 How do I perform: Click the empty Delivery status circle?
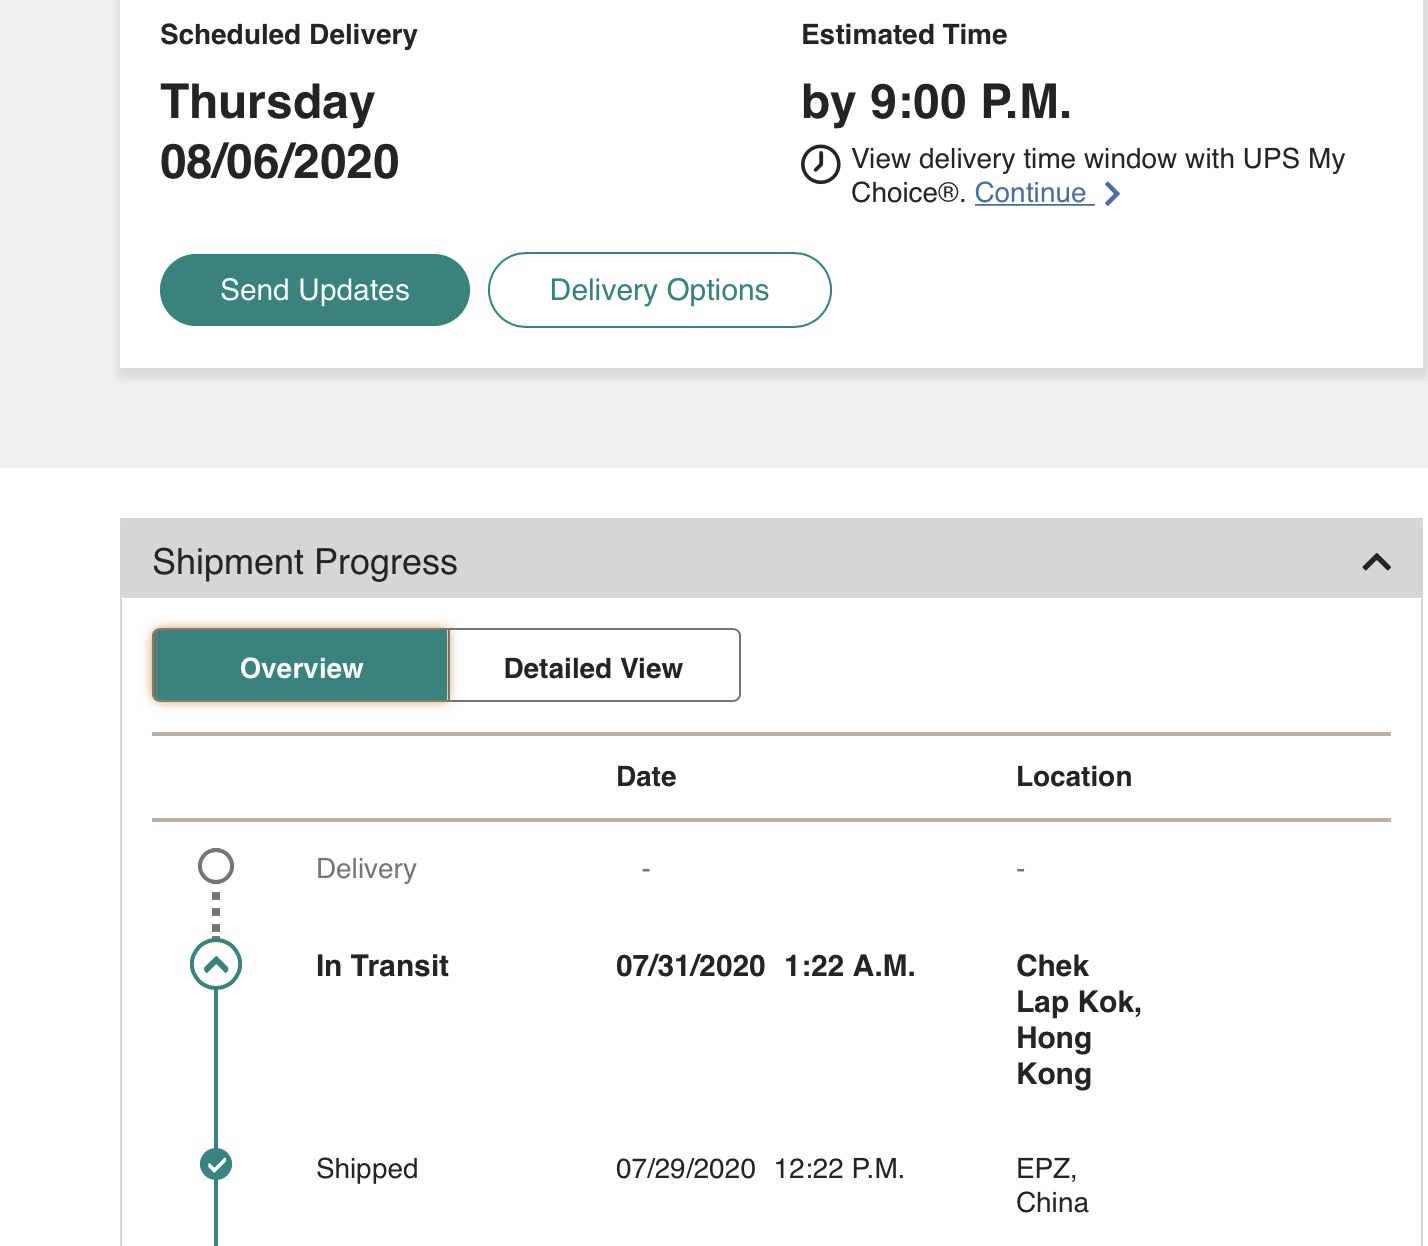pyautogui.click(x=216, y=866)
